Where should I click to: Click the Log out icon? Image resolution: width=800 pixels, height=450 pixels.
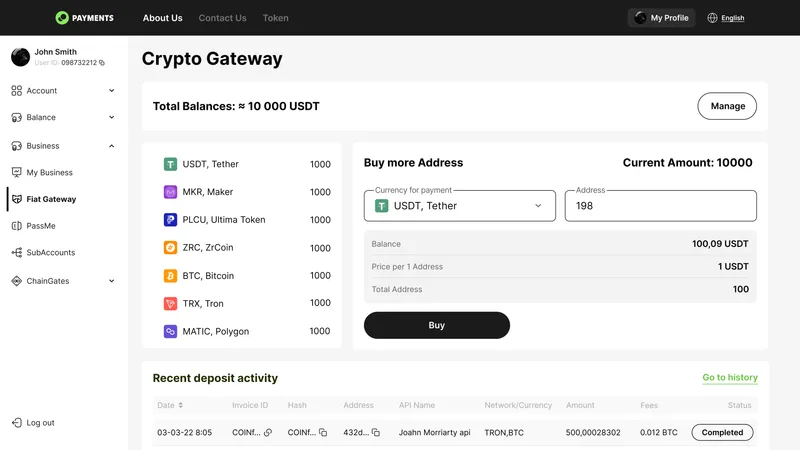[x=16, y=422]
